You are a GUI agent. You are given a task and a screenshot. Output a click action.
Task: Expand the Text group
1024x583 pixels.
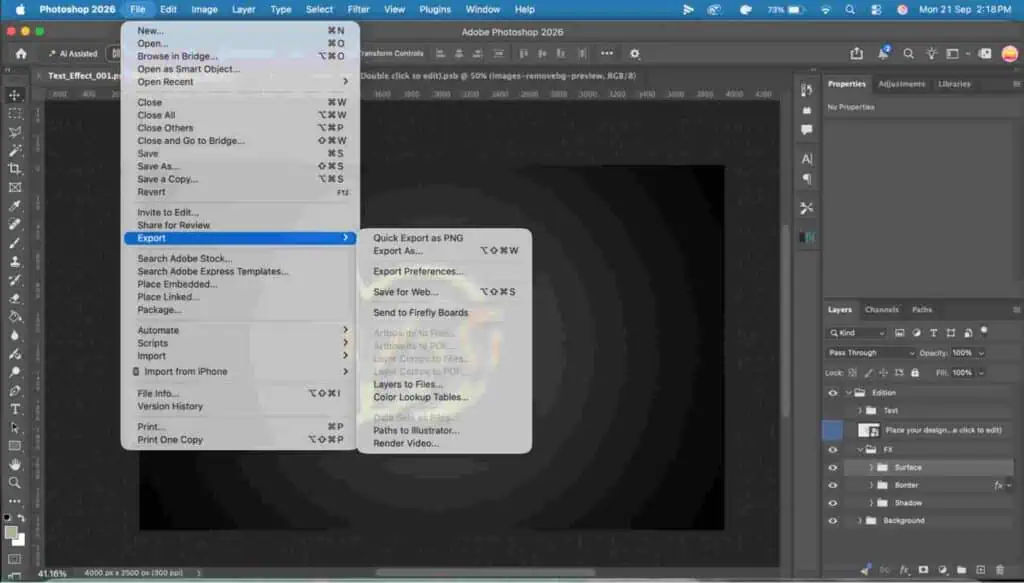pos(859,411)
